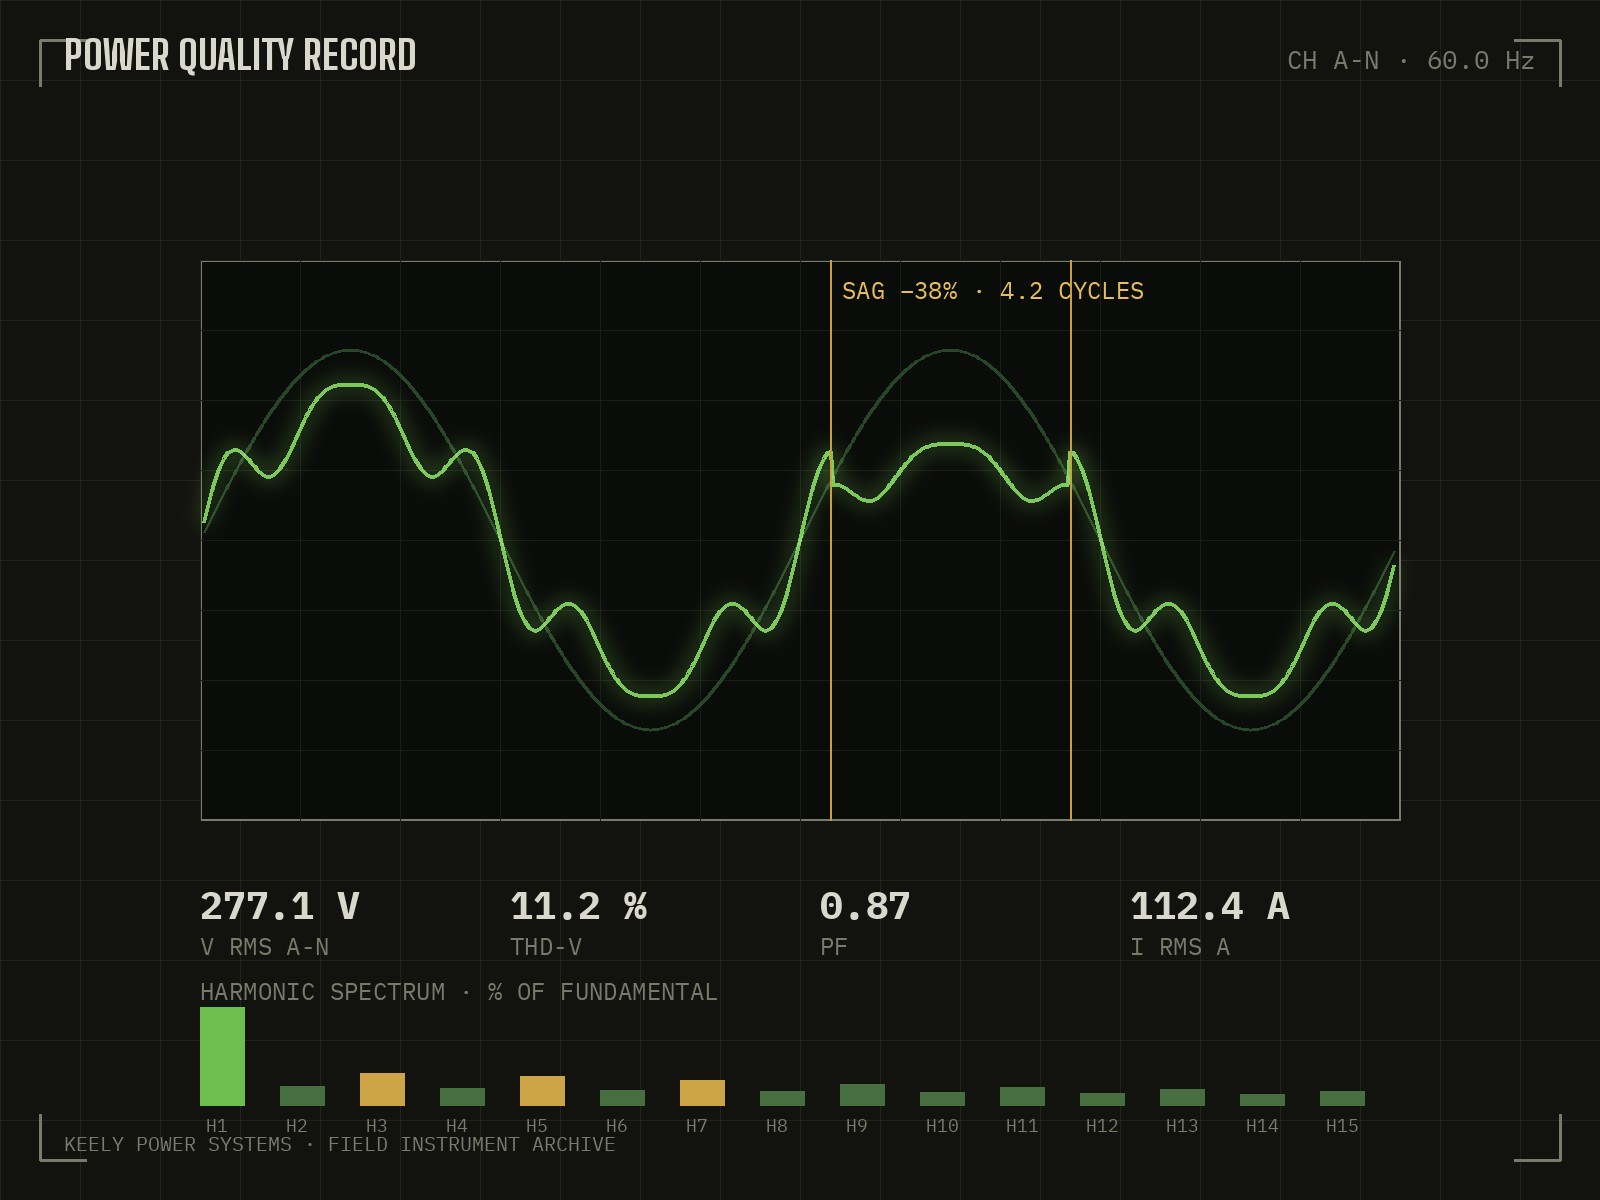Click the H5 axis label

coord(537,1126)
